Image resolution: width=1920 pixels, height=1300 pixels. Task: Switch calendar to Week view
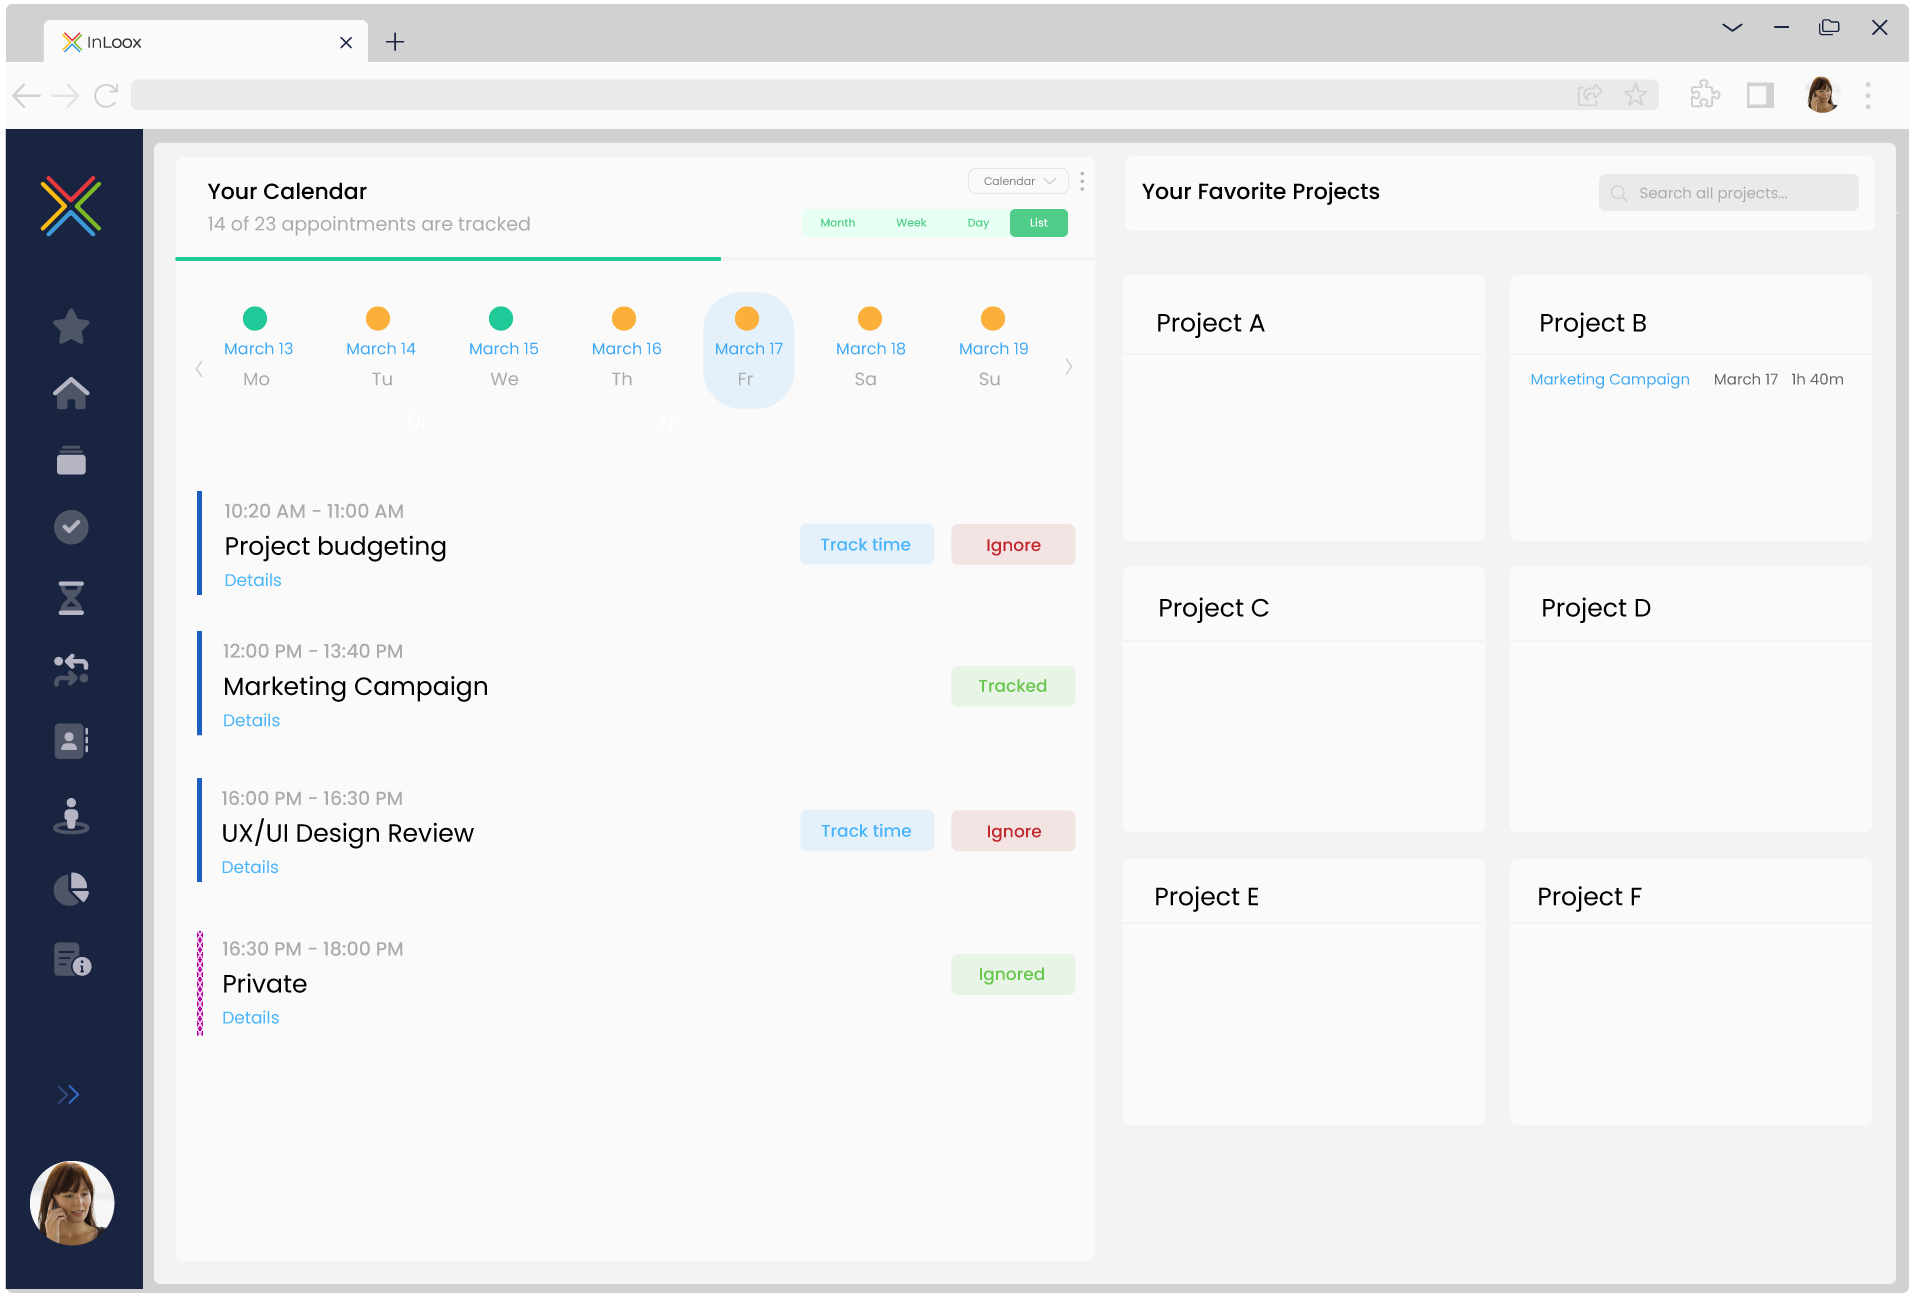[x=911, y=223]
